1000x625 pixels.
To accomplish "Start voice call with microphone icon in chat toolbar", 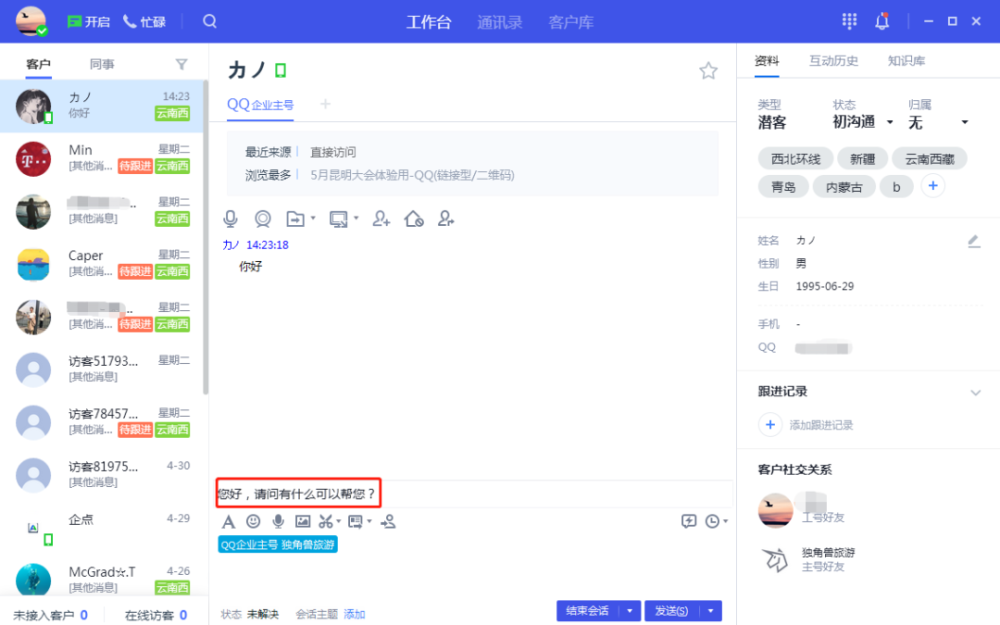I will pyautogui.click(x=230, y=219).
